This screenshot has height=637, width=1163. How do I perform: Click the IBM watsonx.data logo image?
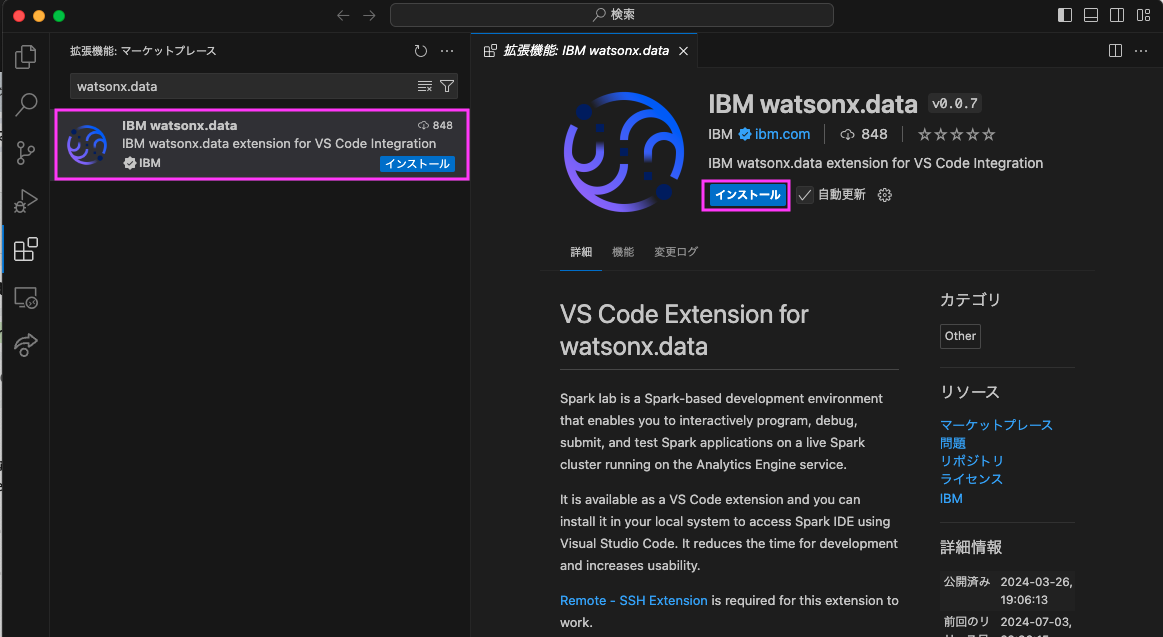[623, 152]
